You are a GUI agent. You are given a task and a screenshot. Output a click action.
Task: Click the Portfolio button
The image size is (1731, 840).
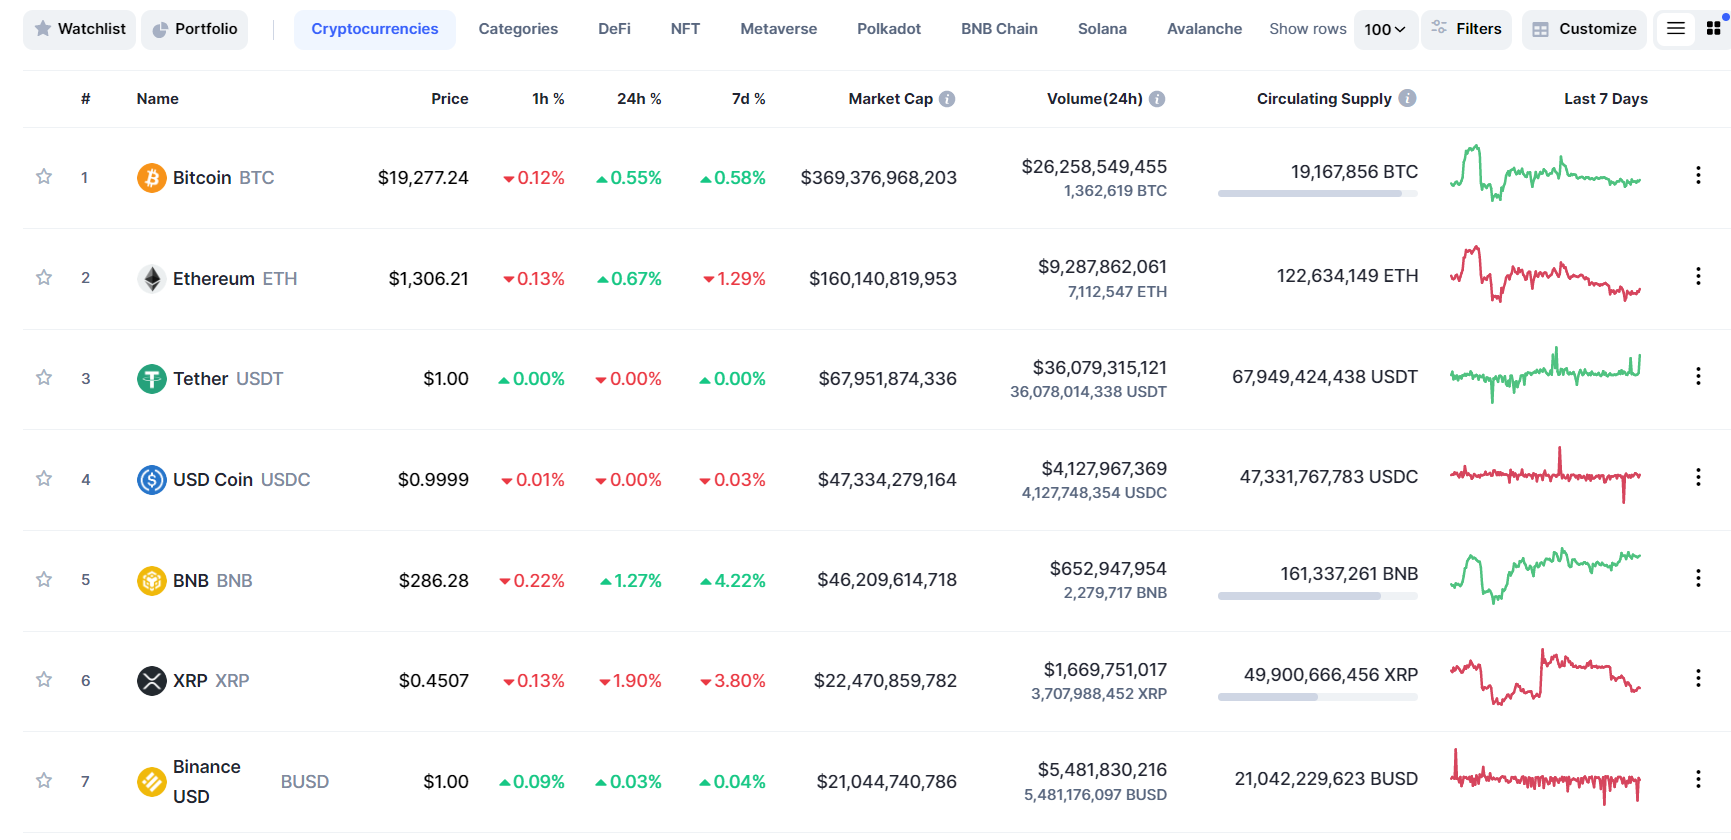coord(195,29)
